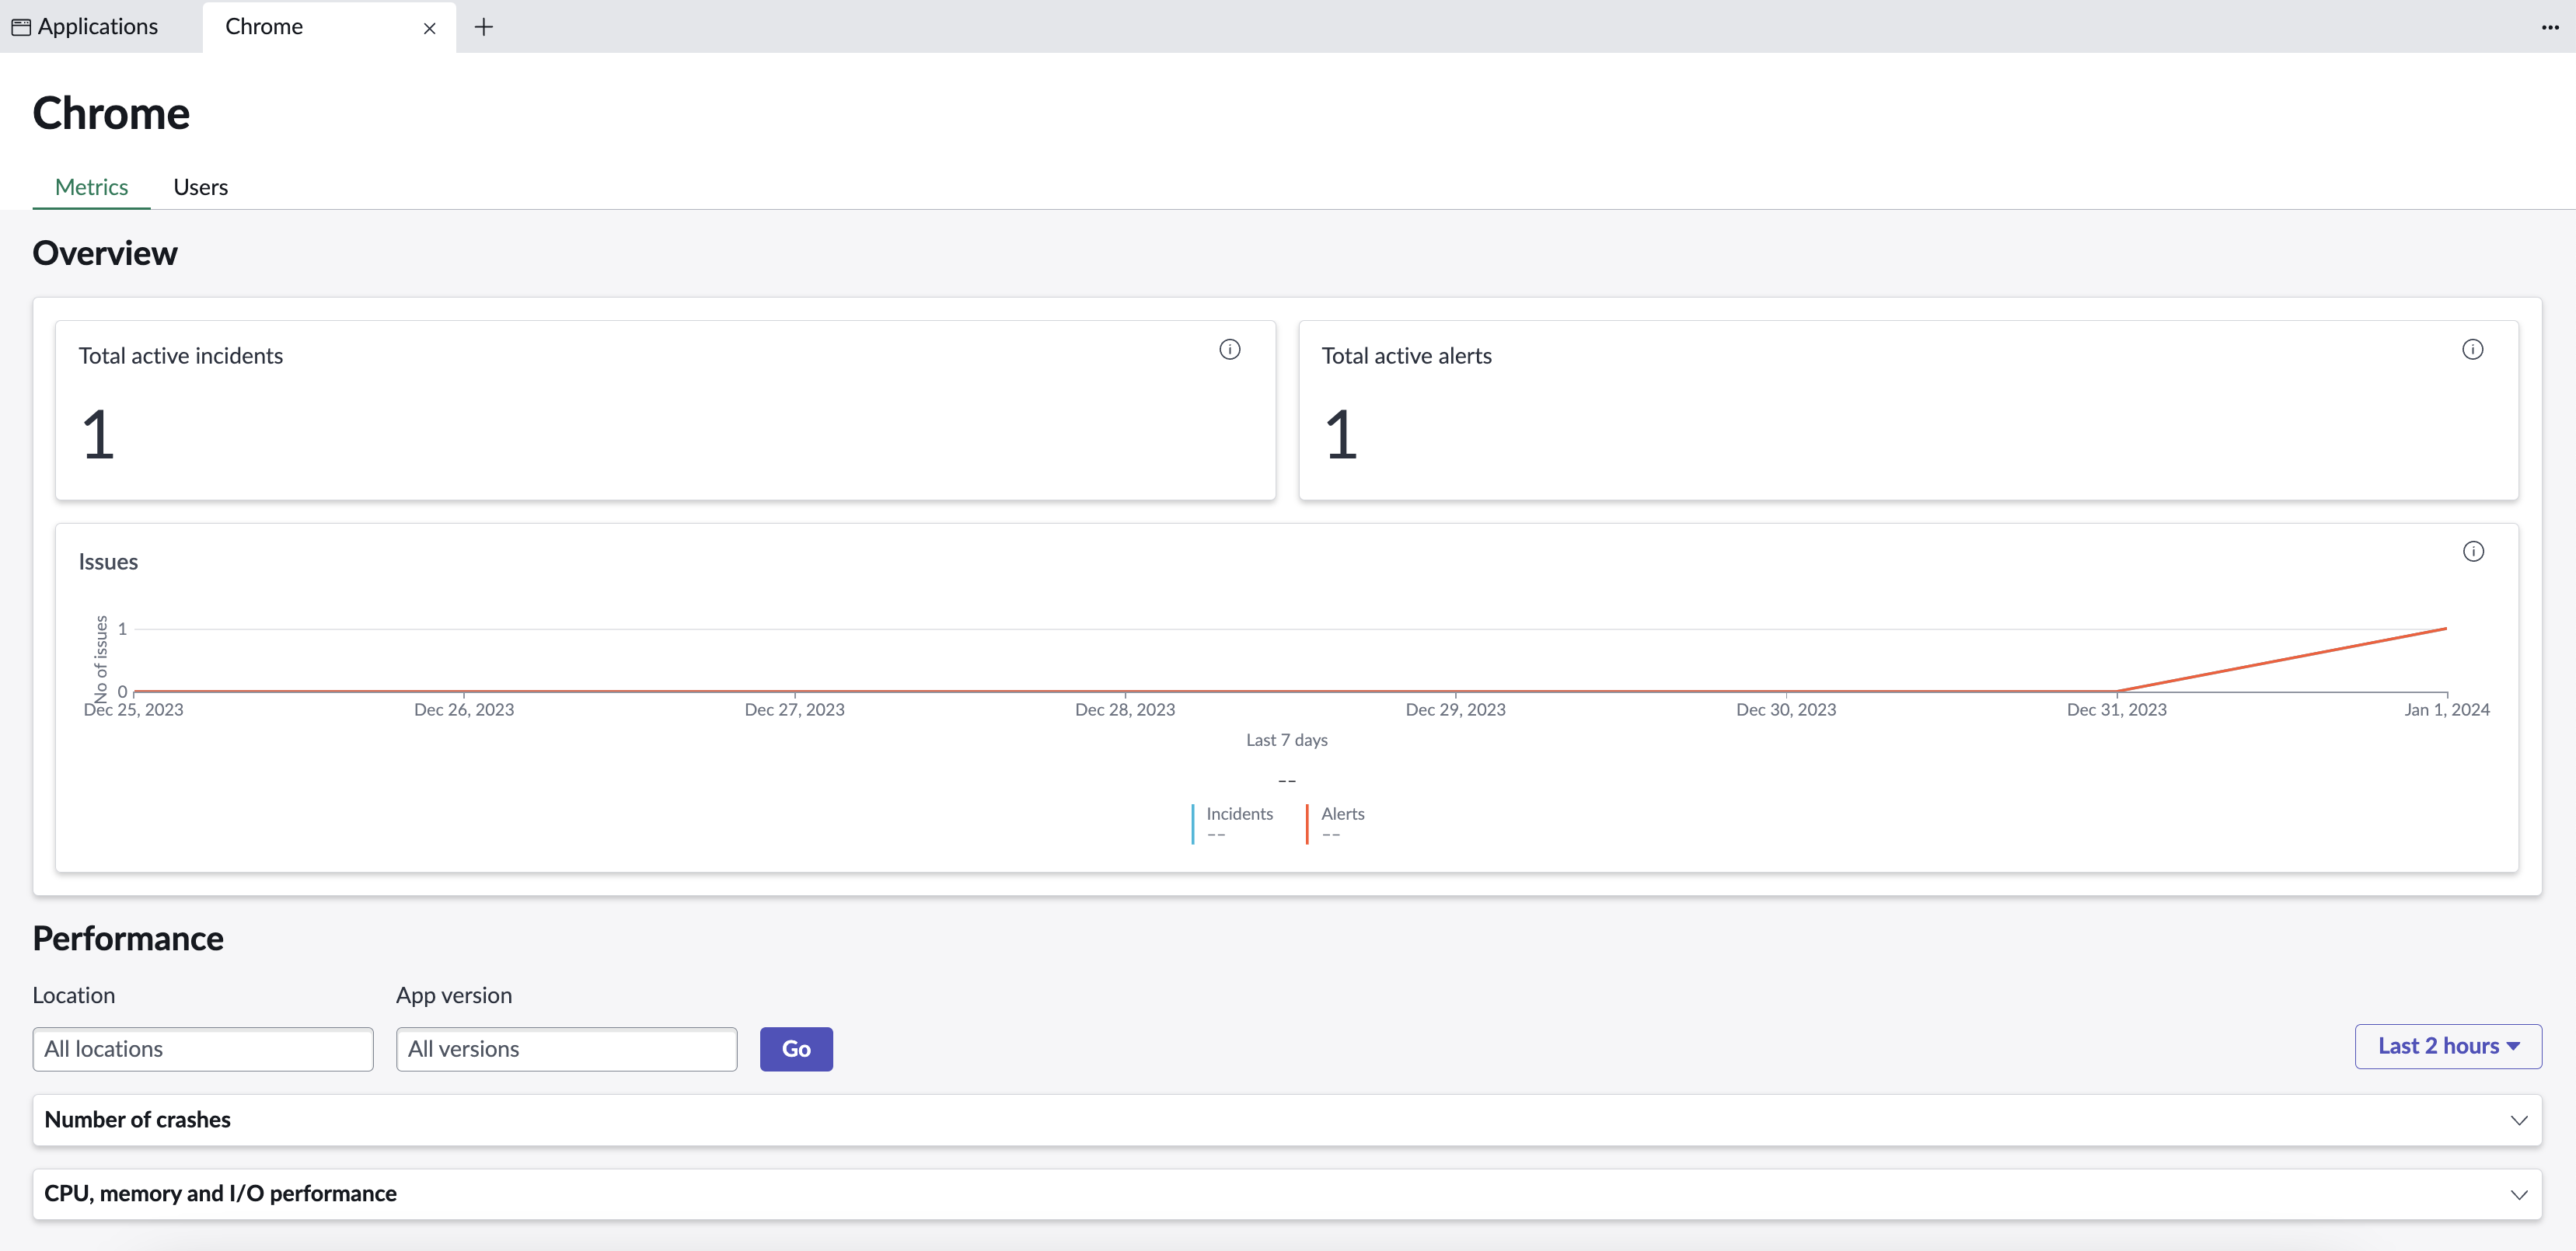
Task: Click the Jan 1, 2024 alerts data point
Action: (x=2446, y=628)
